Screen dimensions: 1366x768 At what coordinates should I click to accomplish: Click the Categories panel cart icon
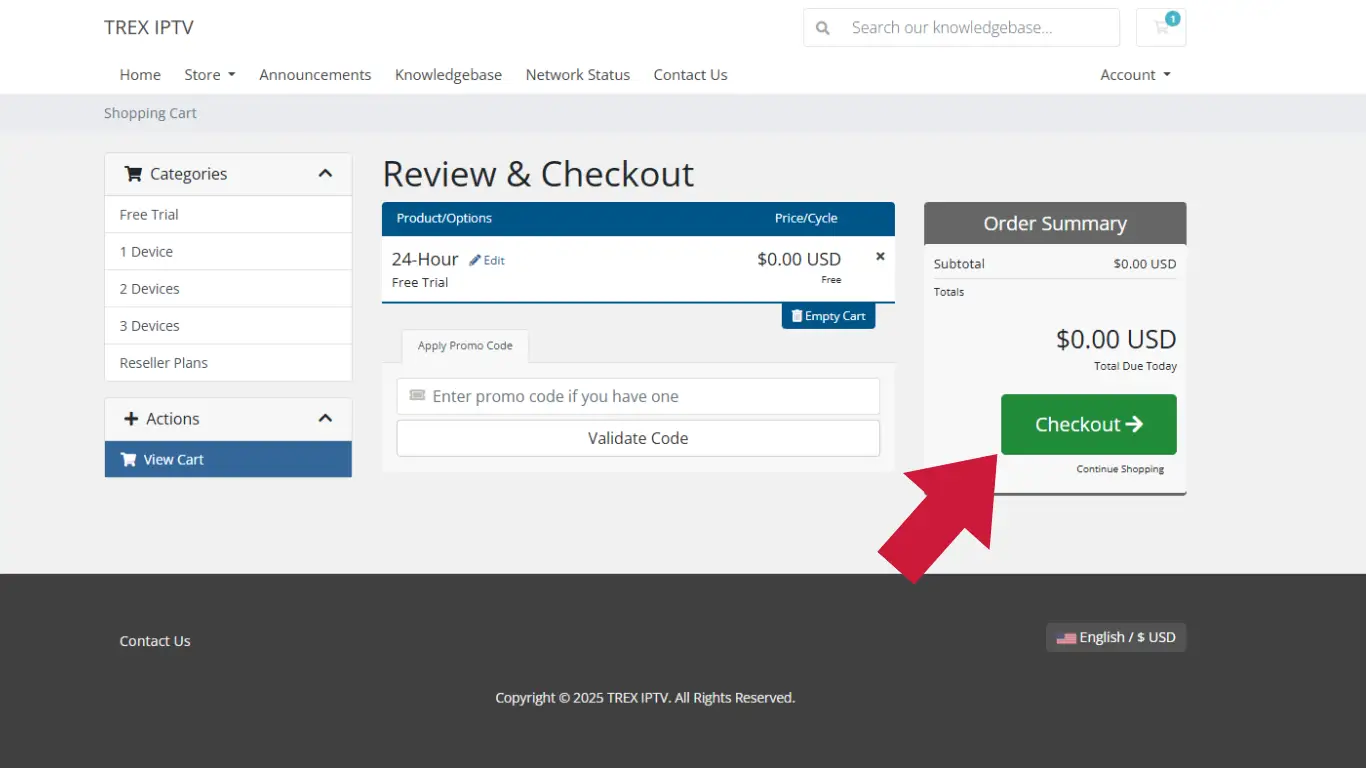133,173
